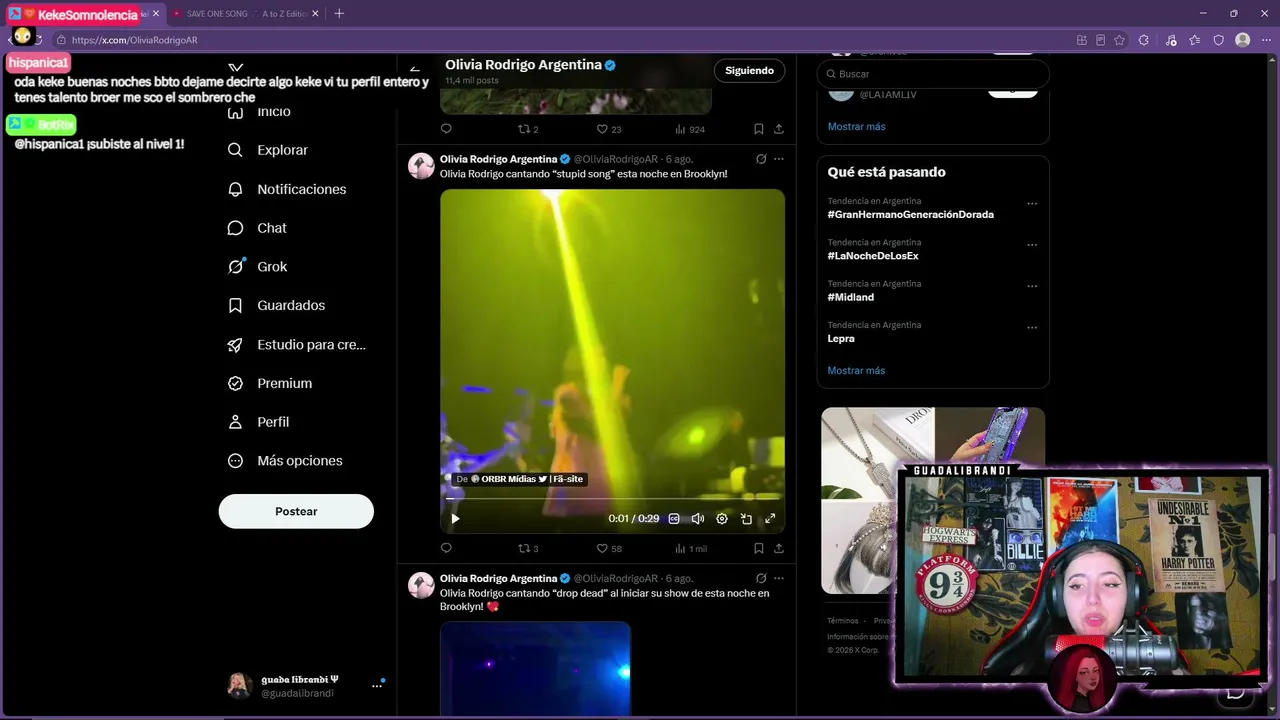Open #GranHermanoGeneraciónDorada trend

[910, 215]
